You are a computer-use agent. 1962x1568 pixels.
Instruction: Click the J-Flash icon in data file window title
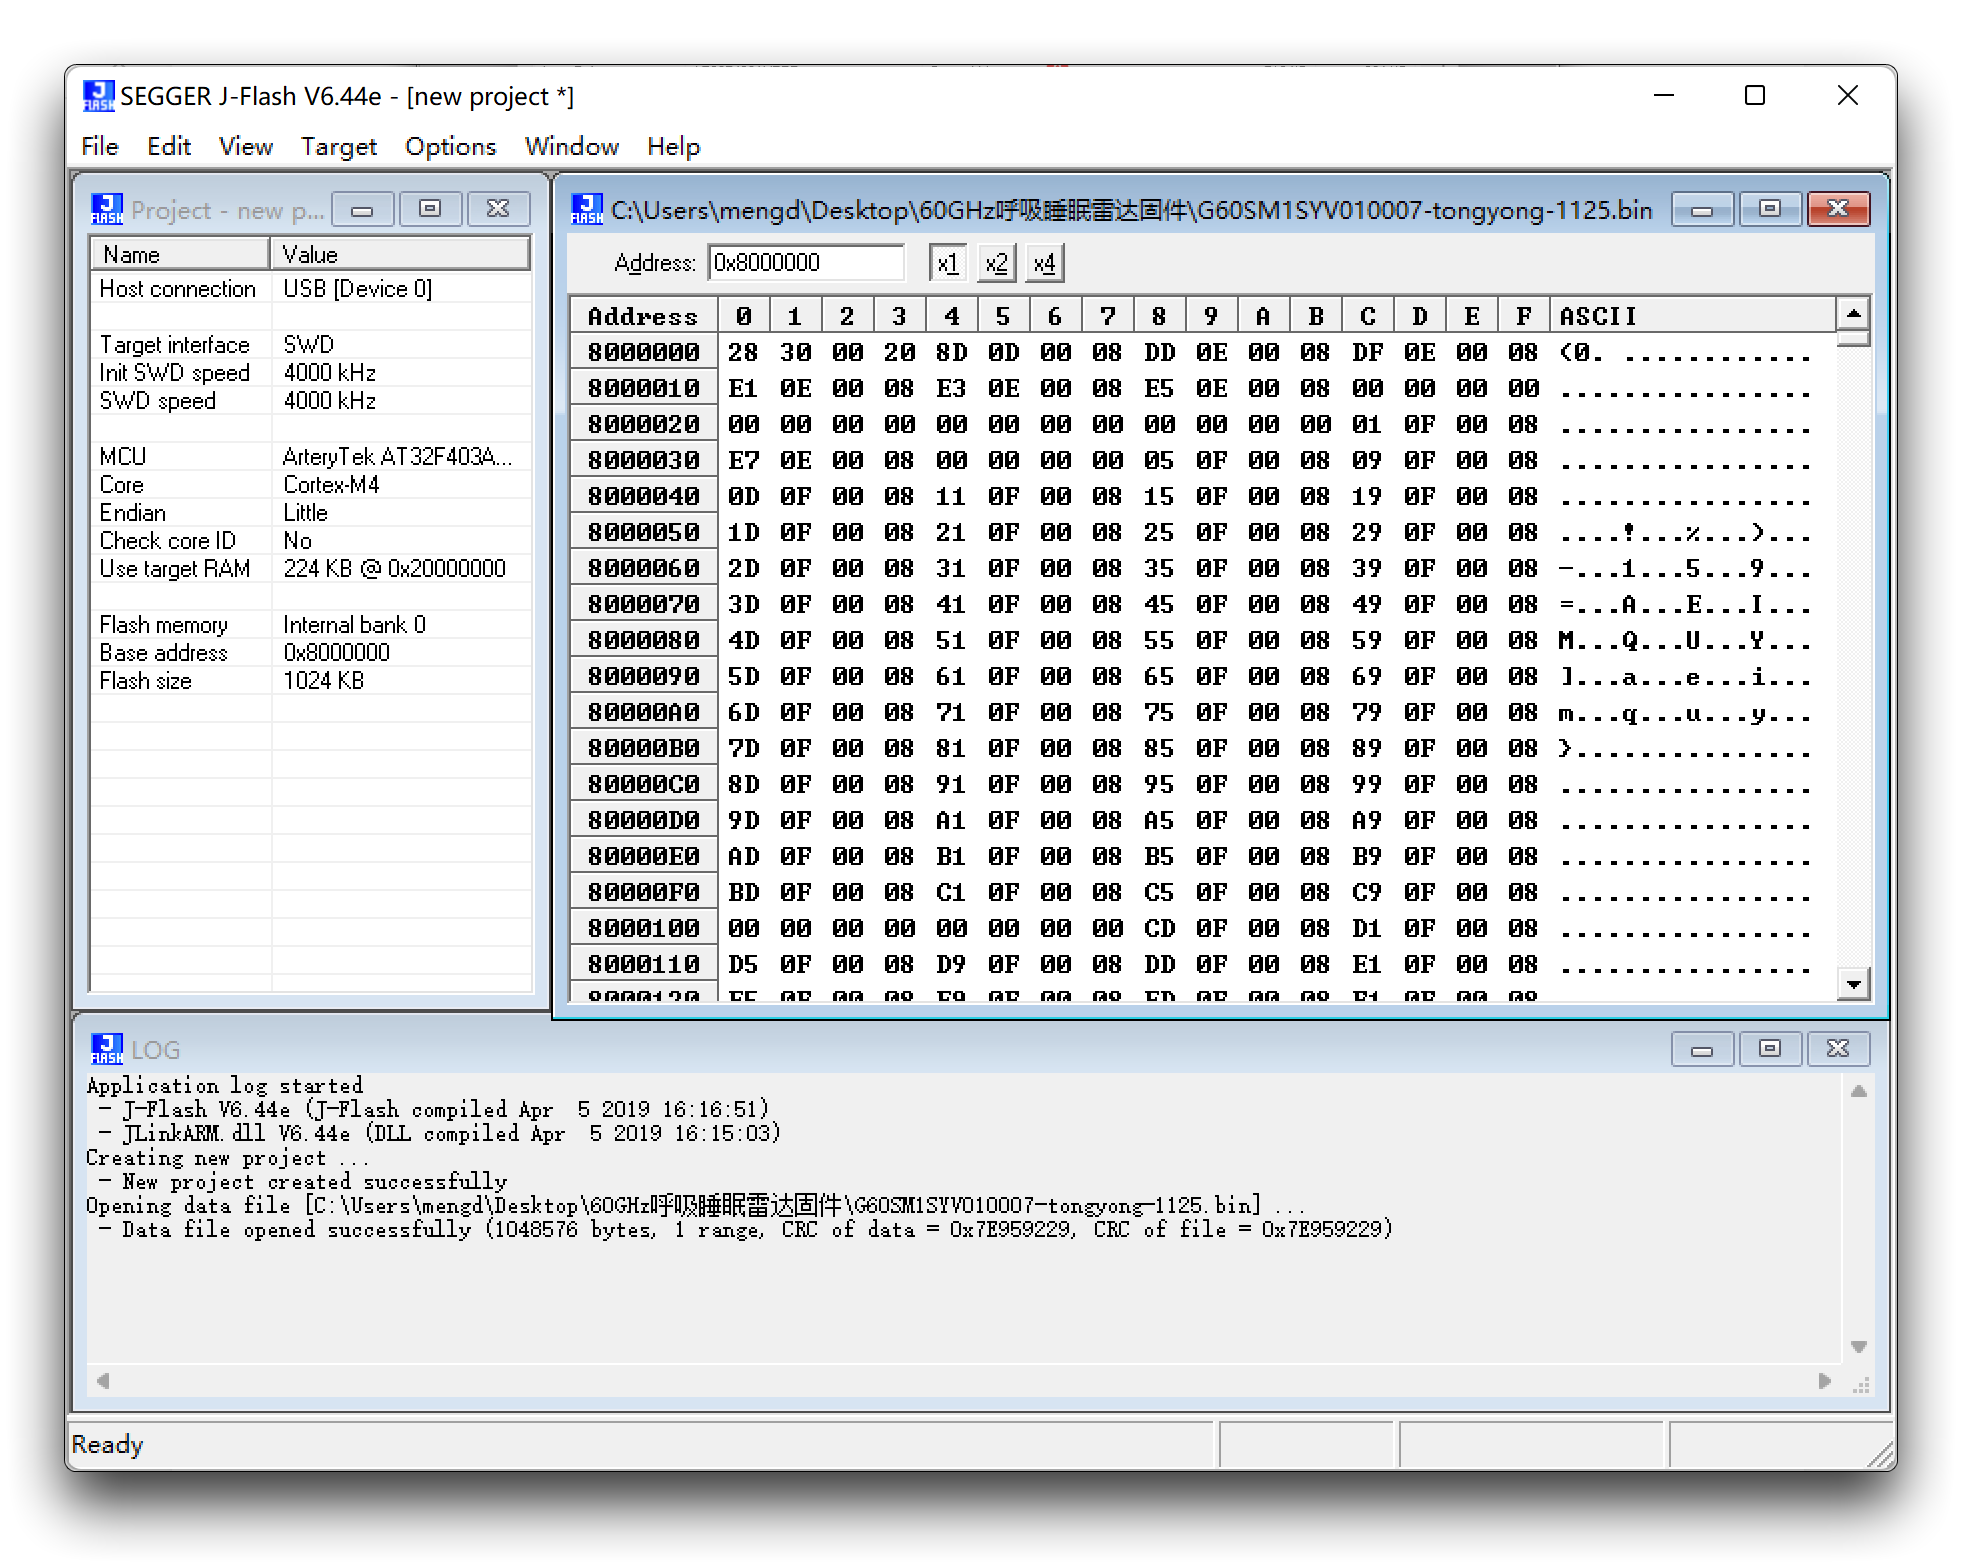coord(587,210)
